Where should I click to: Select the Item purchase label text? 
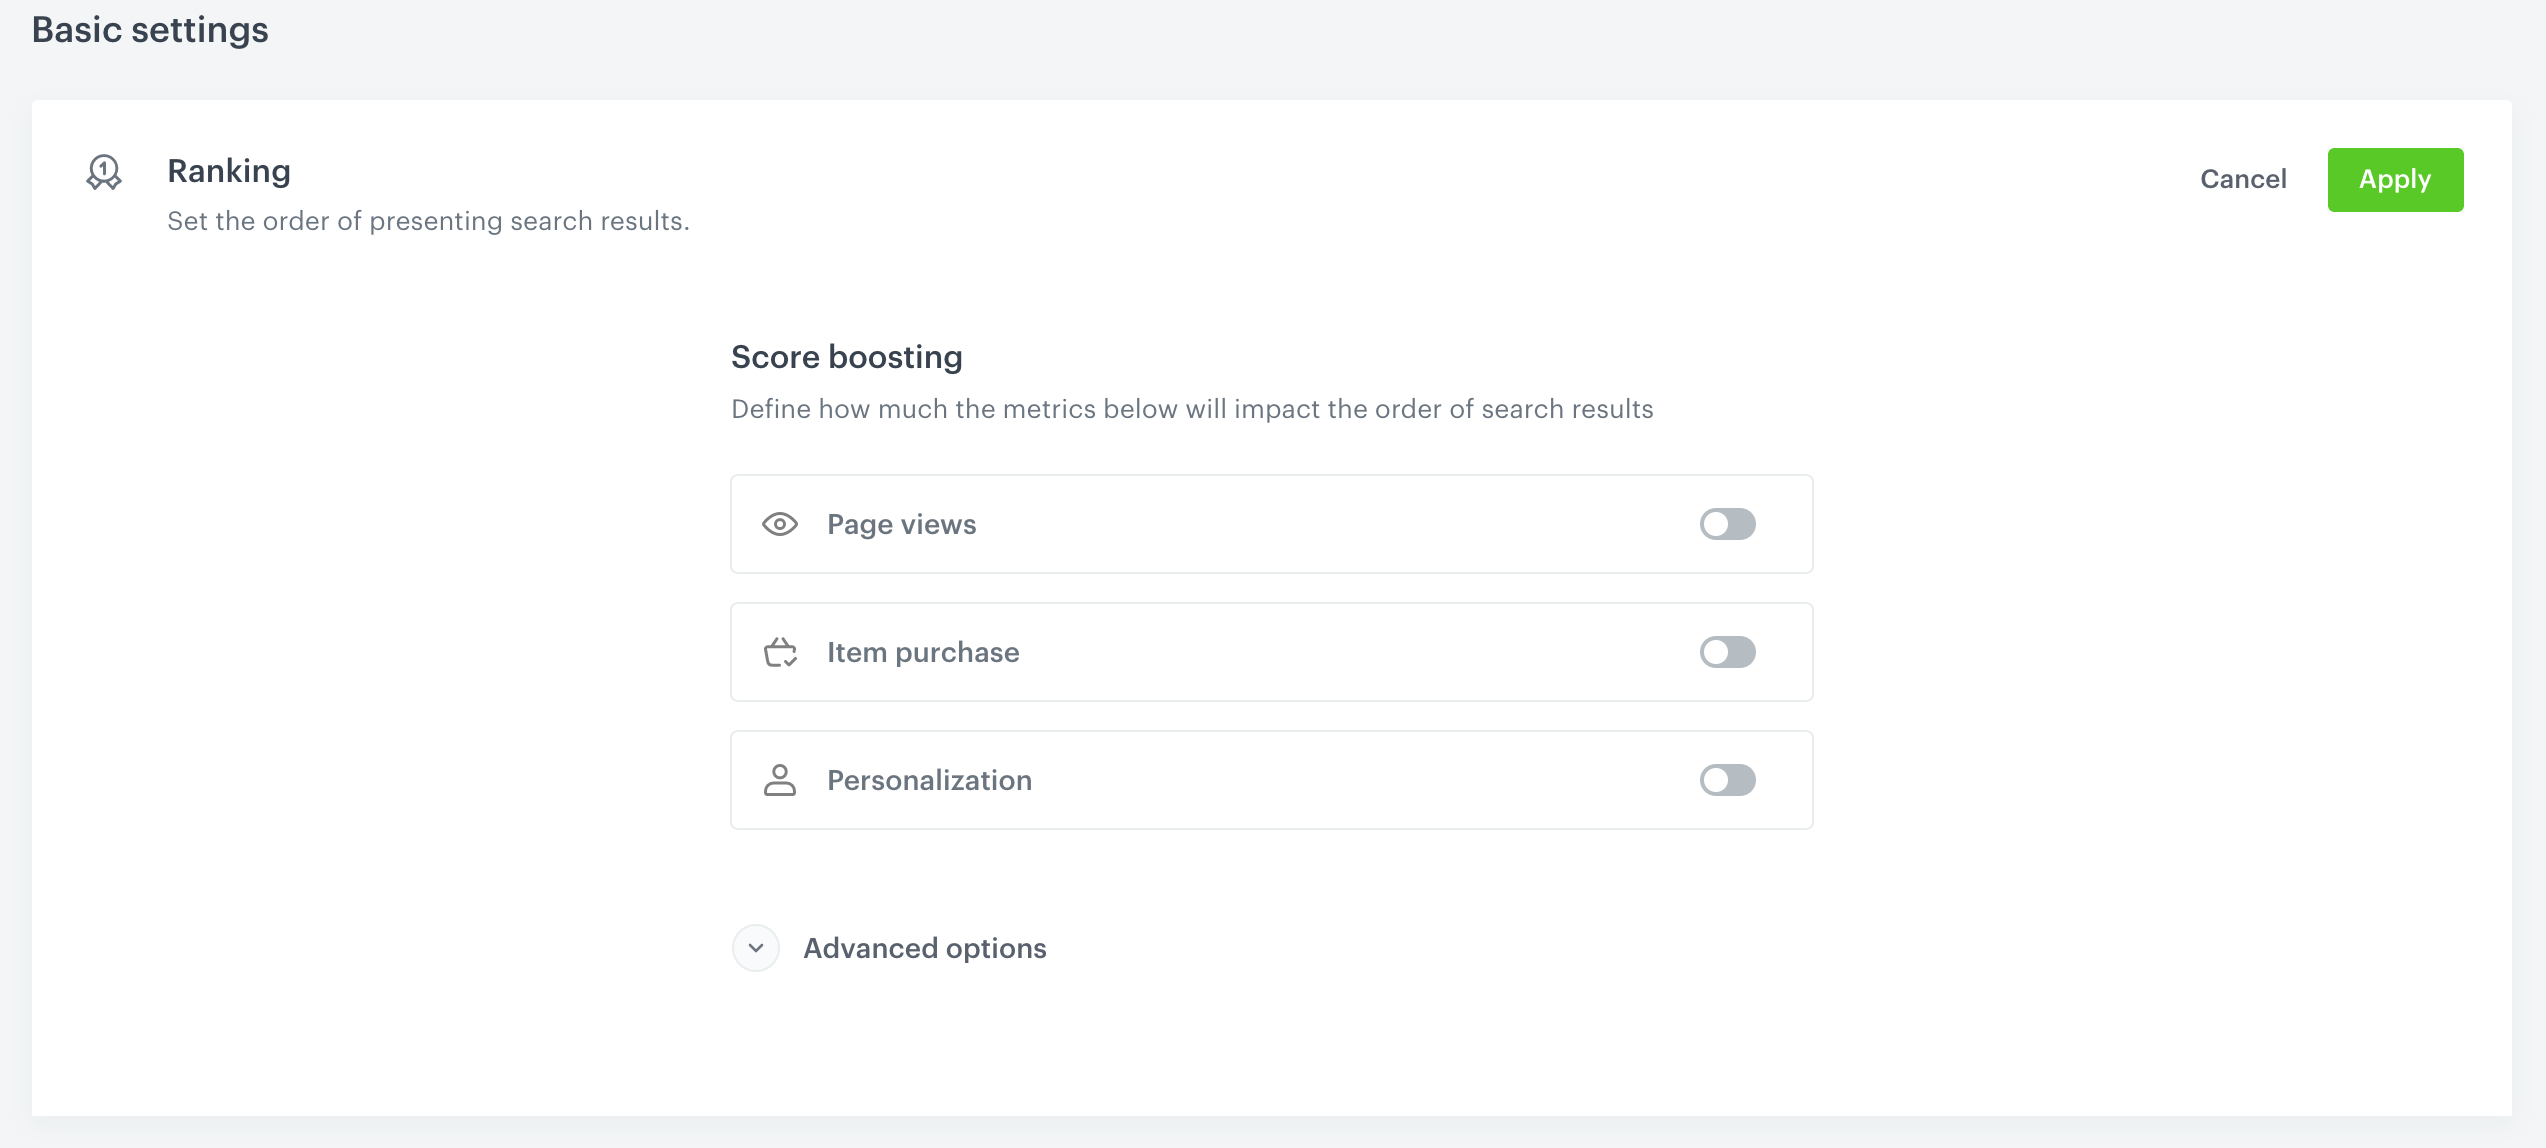[922, 652]
